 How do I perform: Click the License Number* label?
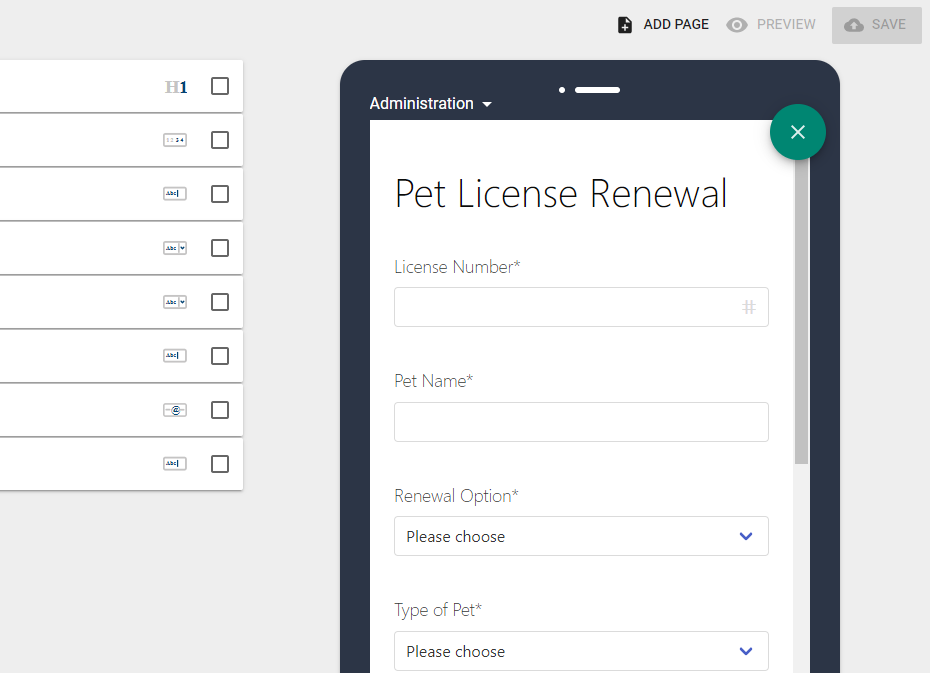(x=457, y=267)
